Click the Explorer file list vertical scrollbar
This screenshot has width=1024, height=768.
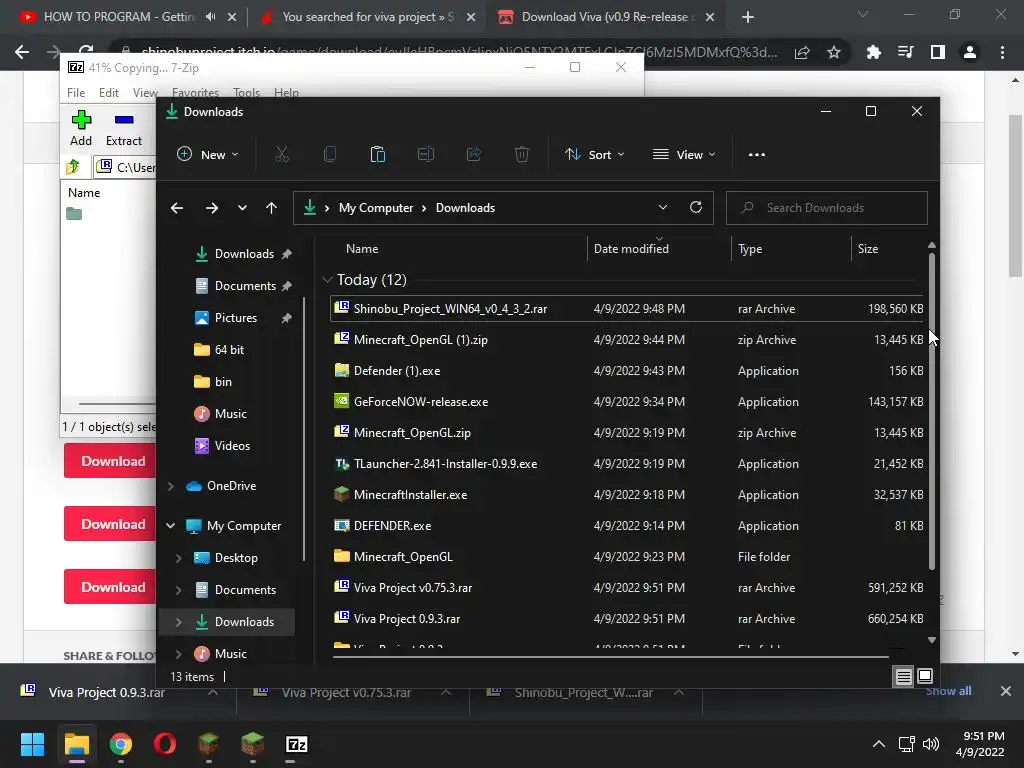932,411
